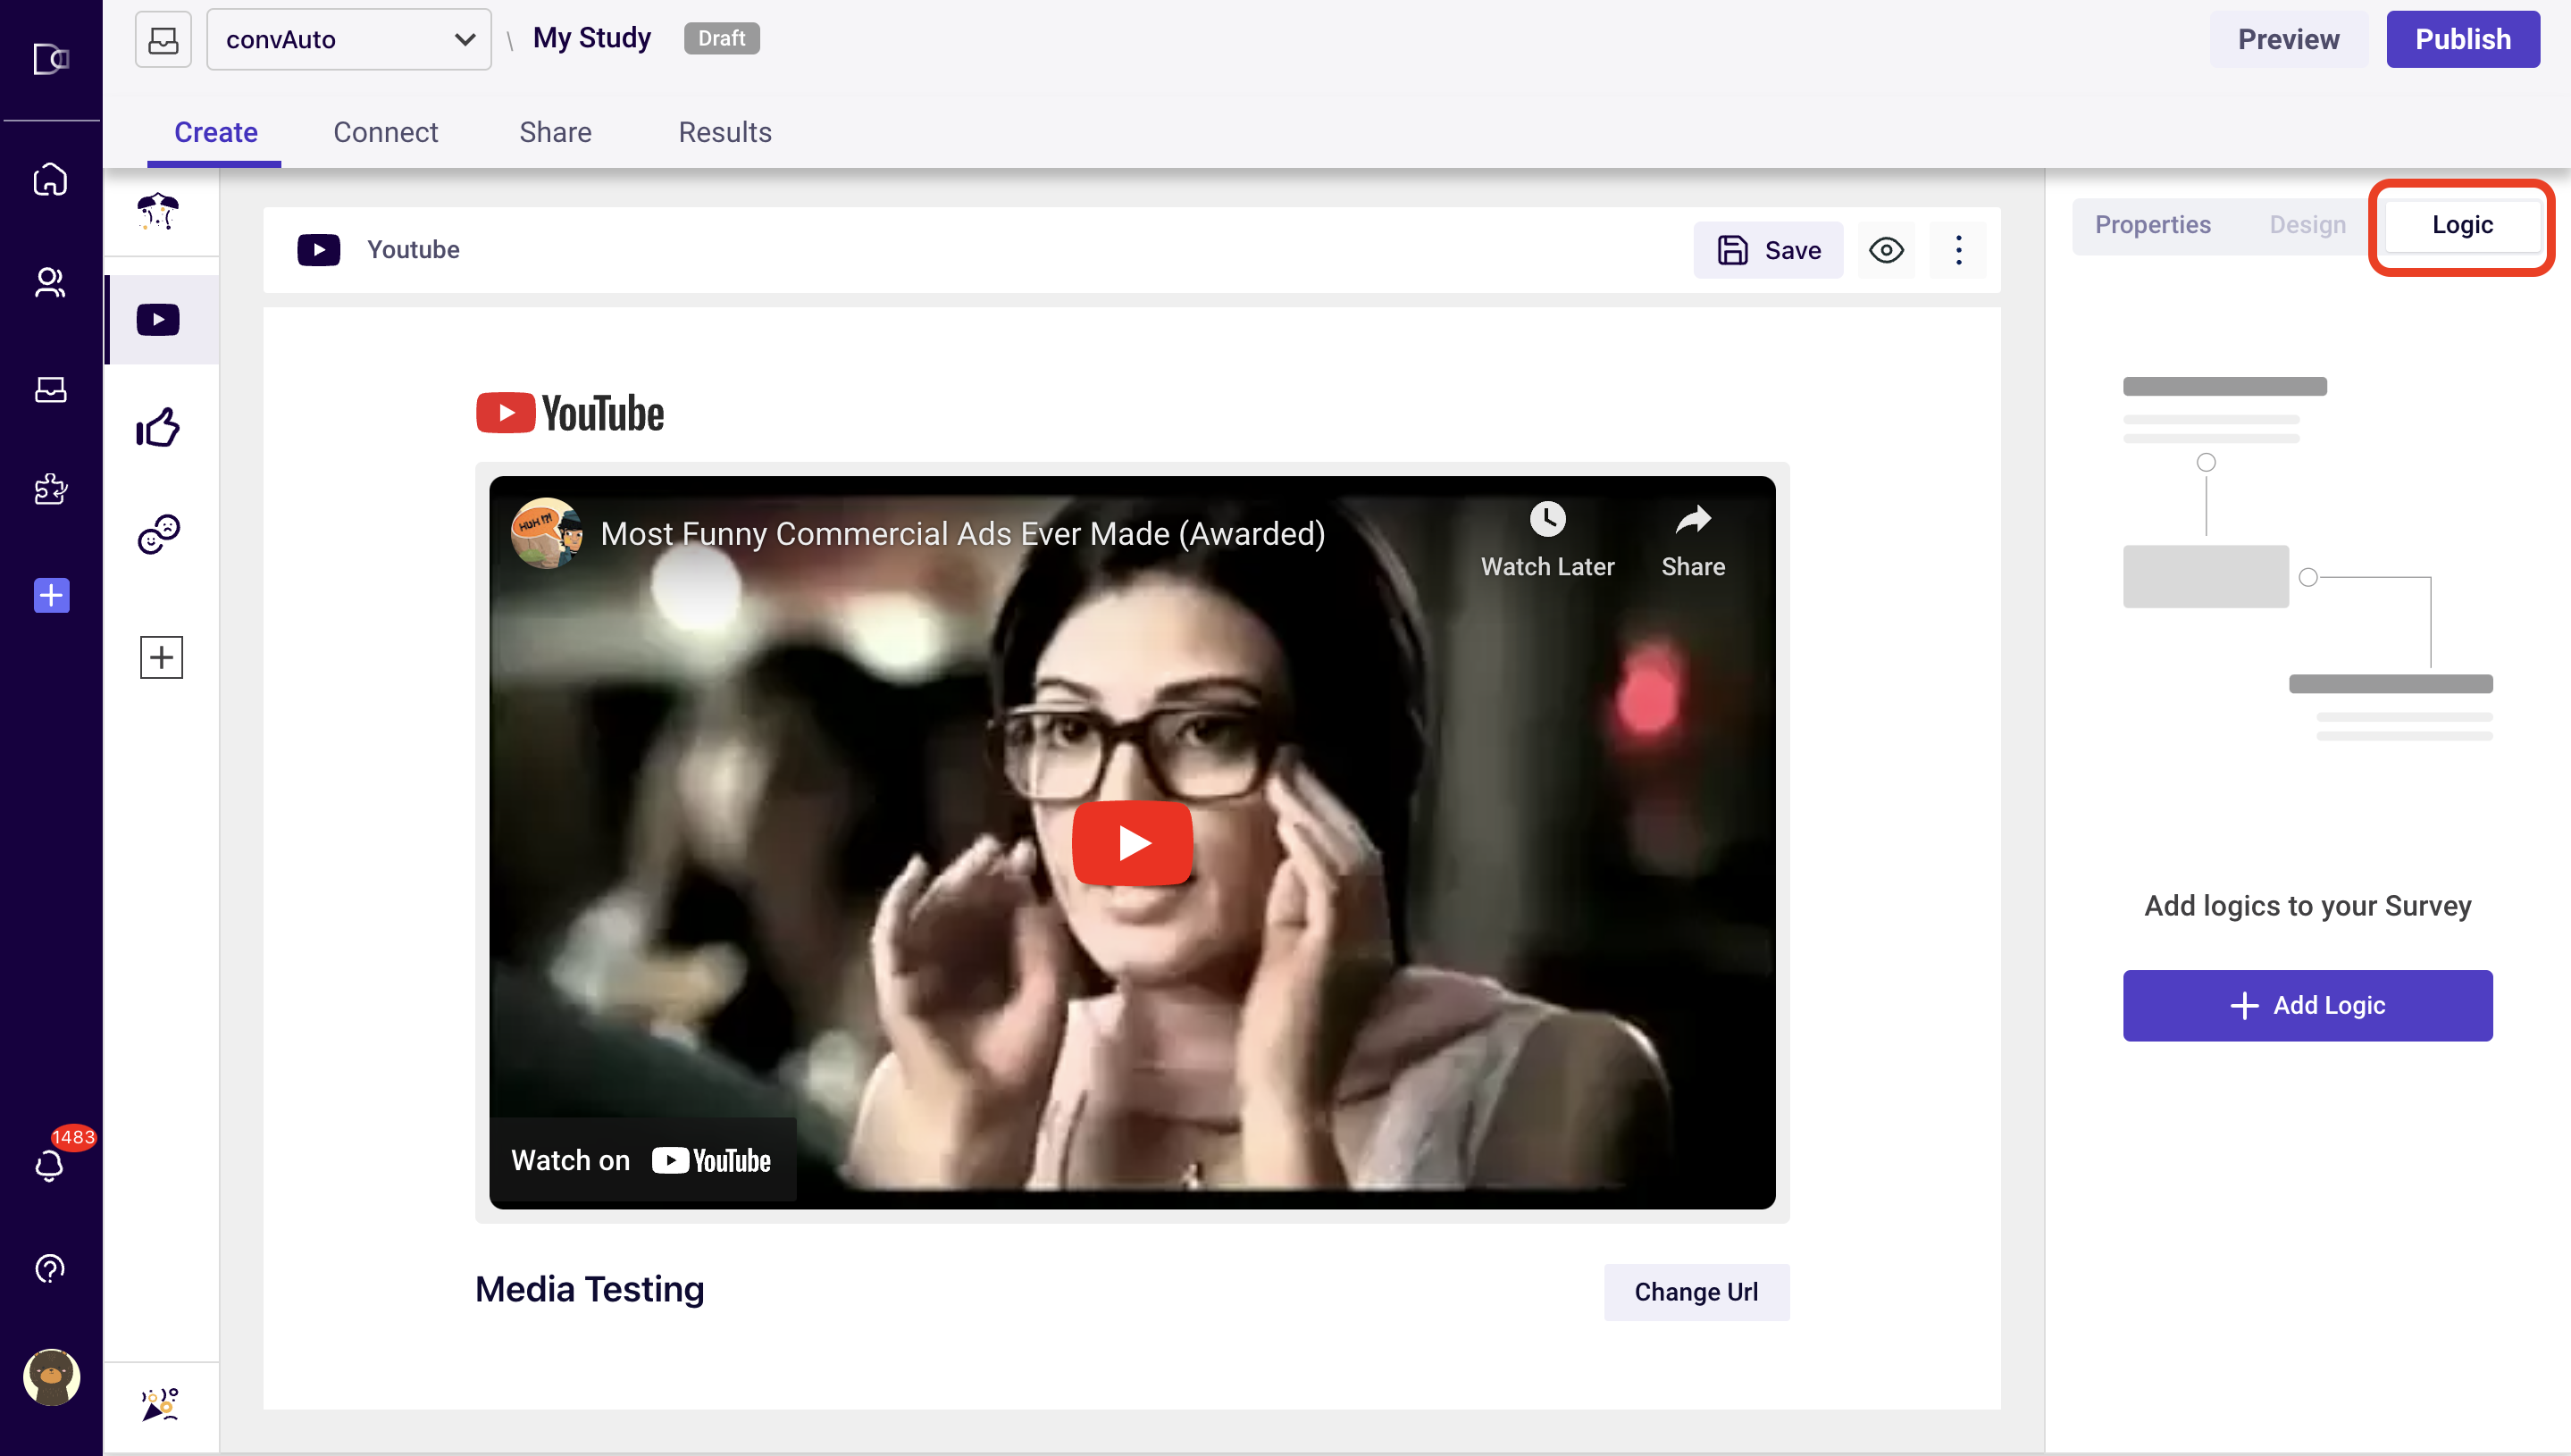The image size is (2571, 1456).
Task: Select the thumbs-up block in block list
Action: (x=158, y=427)
